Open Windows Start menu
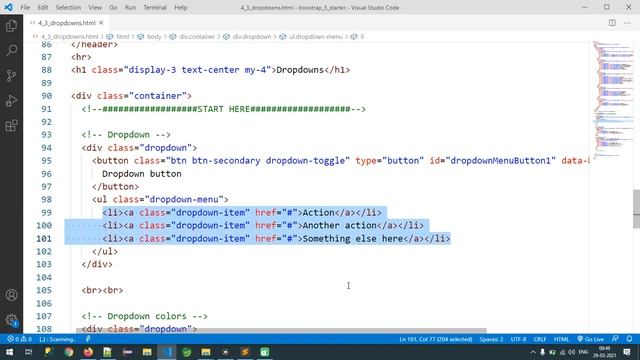640x360 pixels. pyautogui.click(x=9, y=352)
